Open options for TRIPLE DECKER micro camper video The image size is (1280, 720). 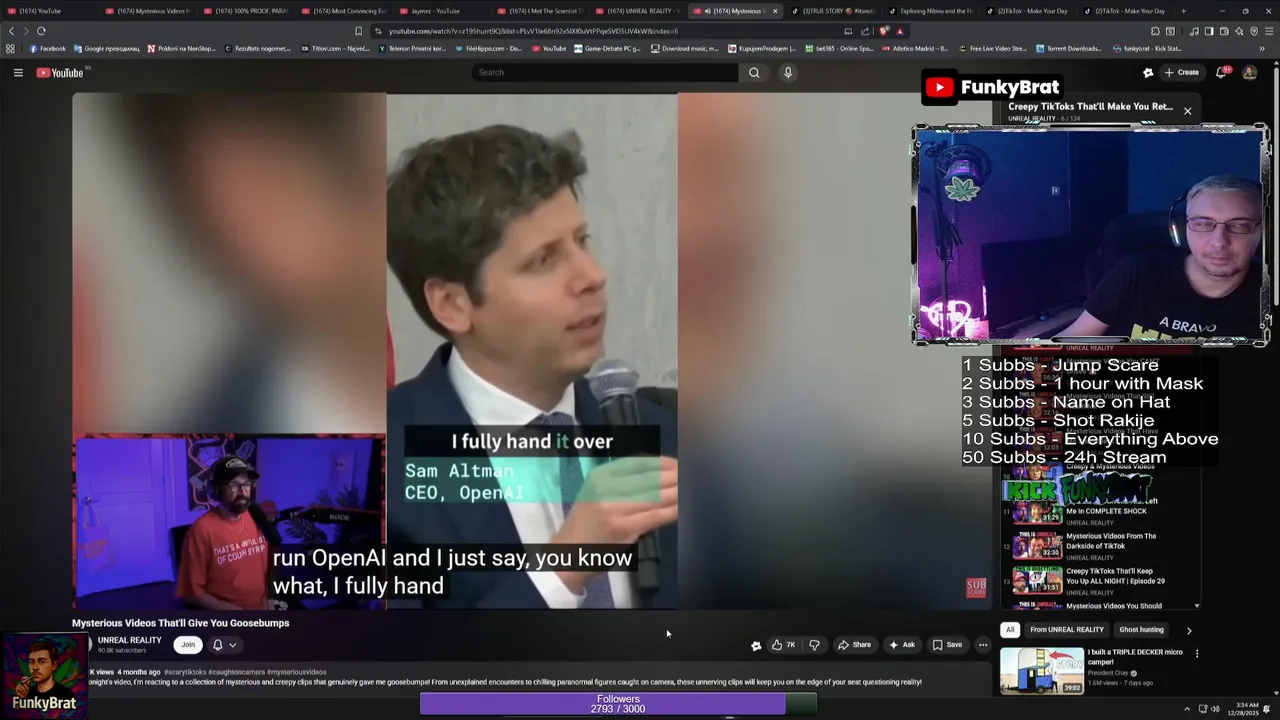pyautogui.click(x=1197, y=654)
